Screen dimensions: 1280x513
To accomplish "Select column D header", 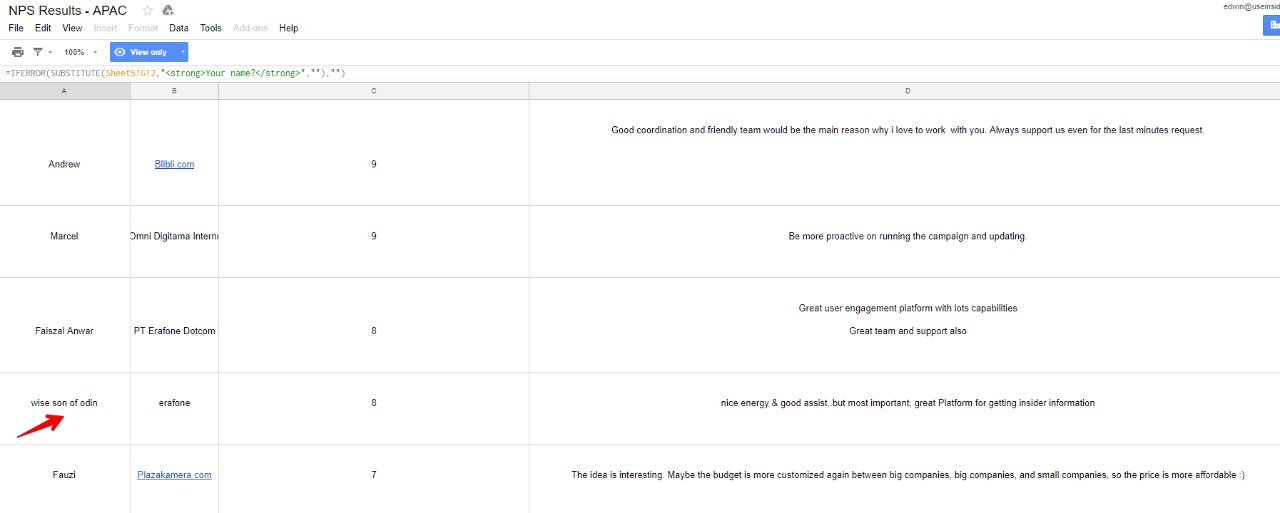I will 907,91.
